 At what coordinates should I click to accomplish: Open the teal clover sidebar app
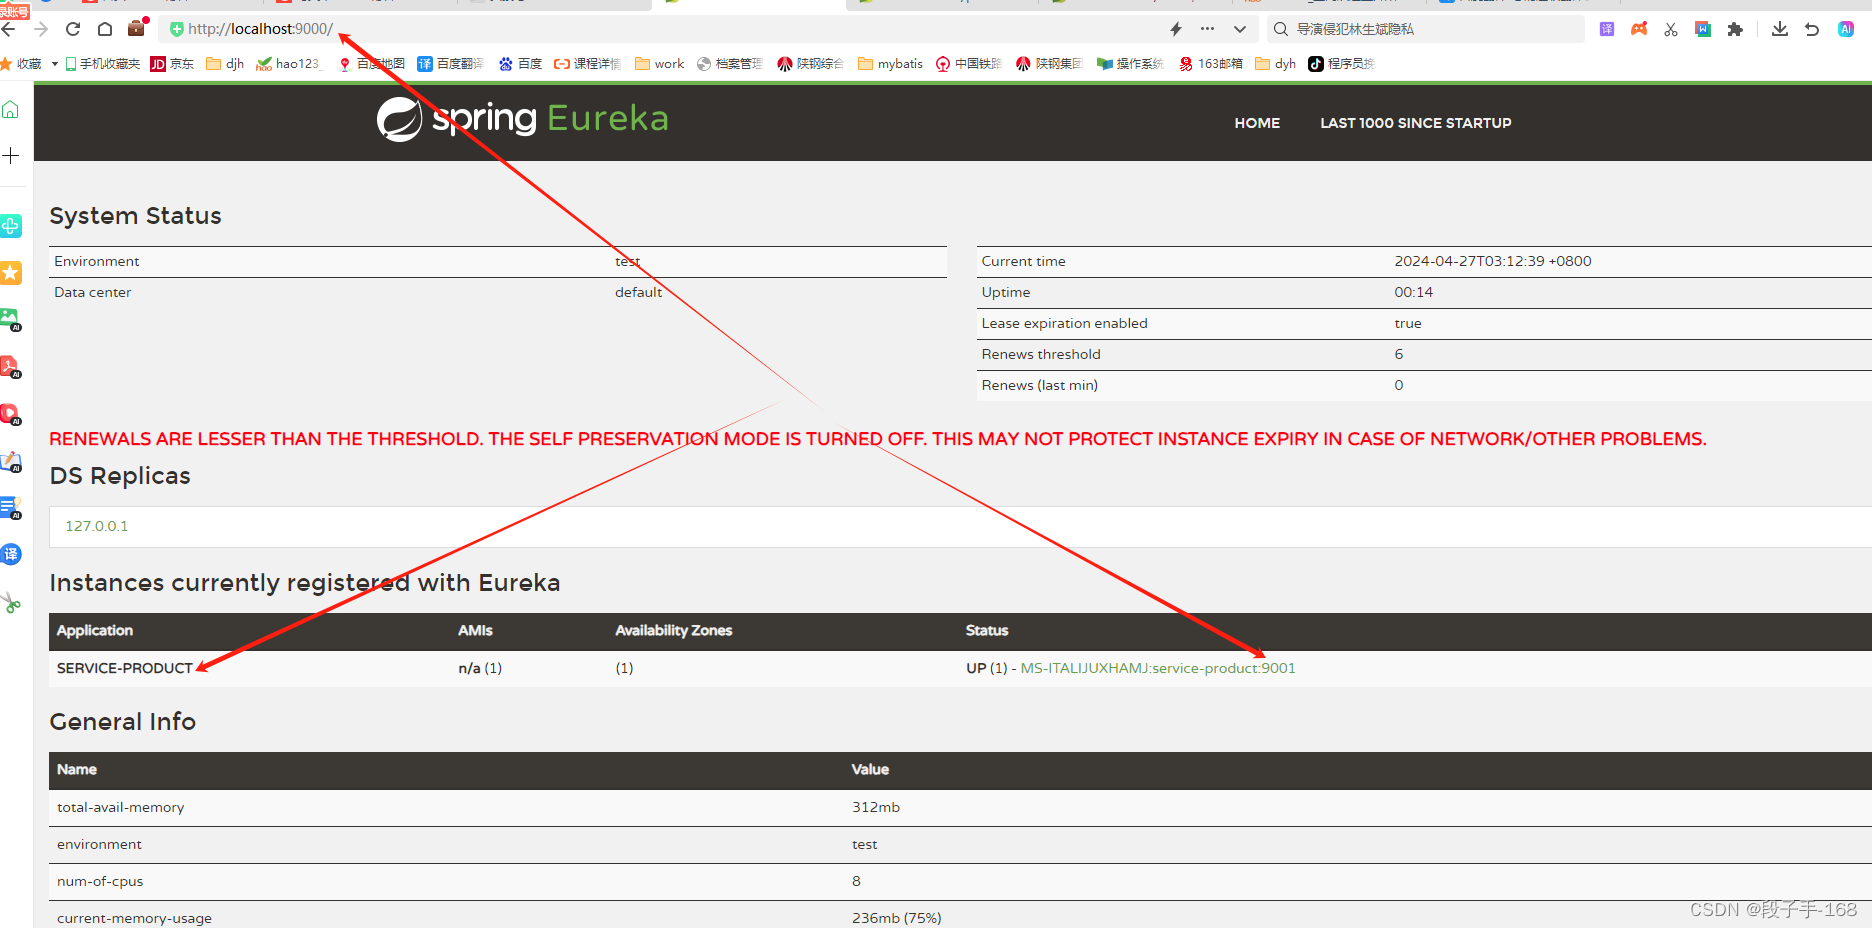pyautogui.click(x=11, y=226)
